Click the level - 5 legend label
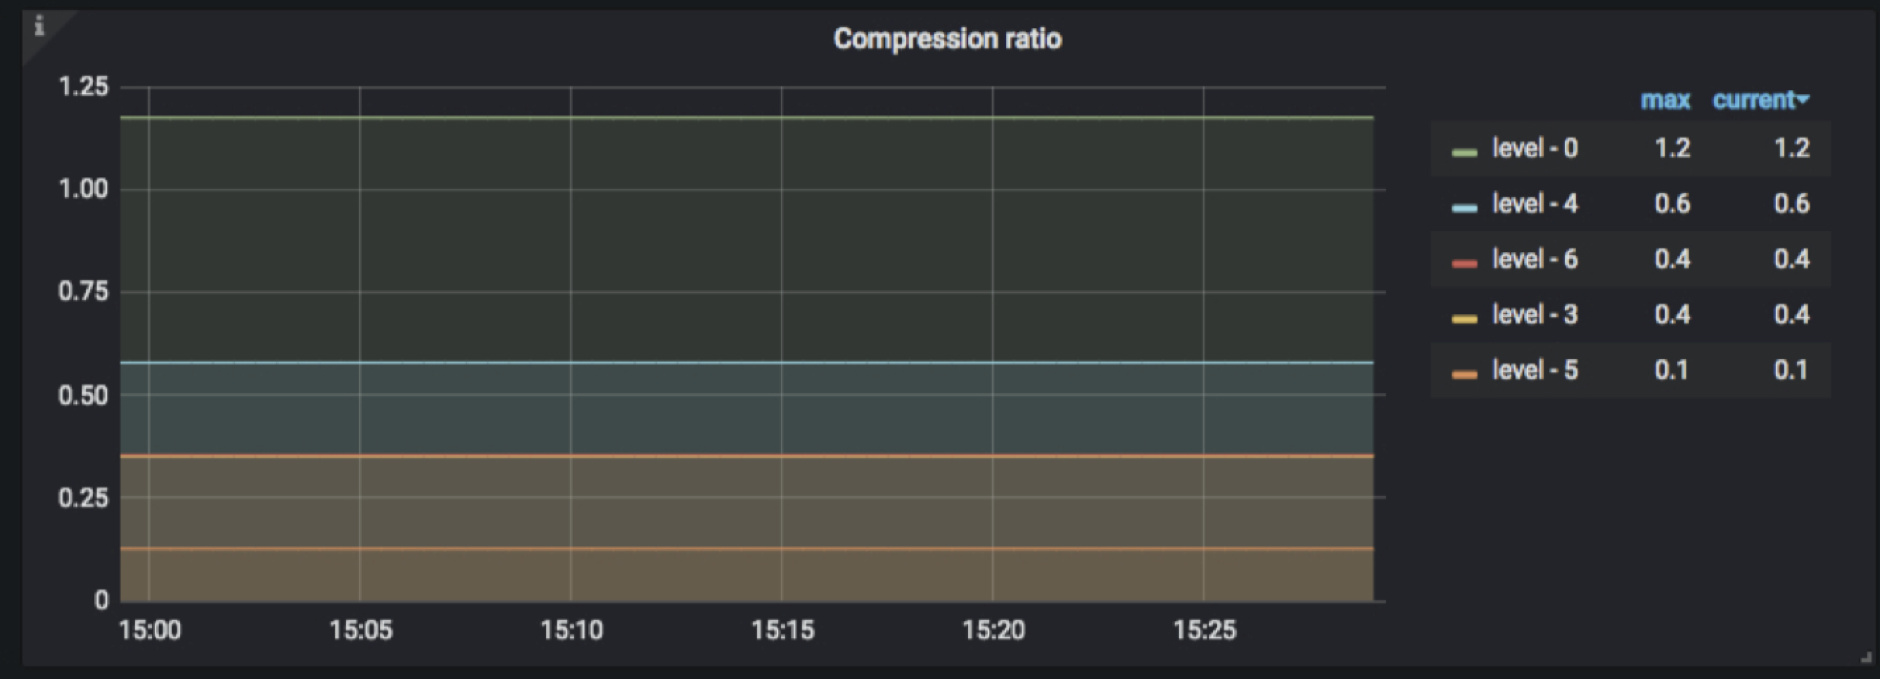 1535,371
